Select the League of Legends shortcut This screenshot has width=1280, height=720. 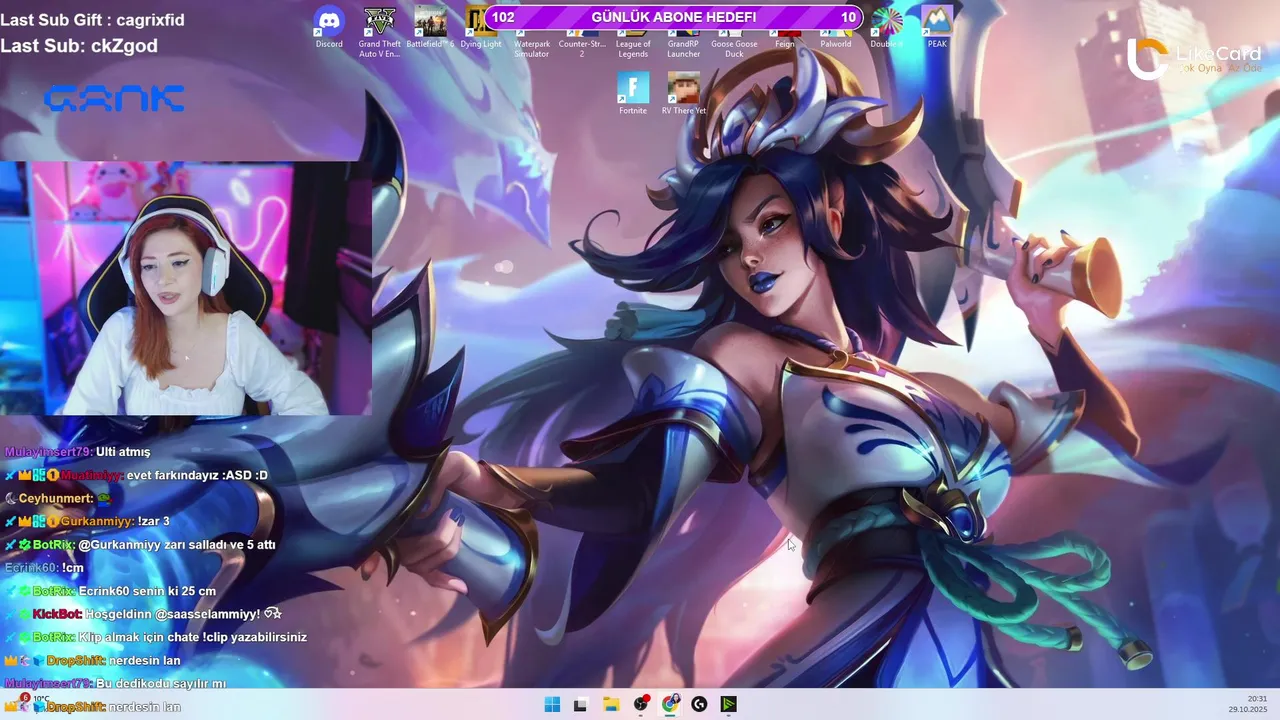click(x=633, y=44)
